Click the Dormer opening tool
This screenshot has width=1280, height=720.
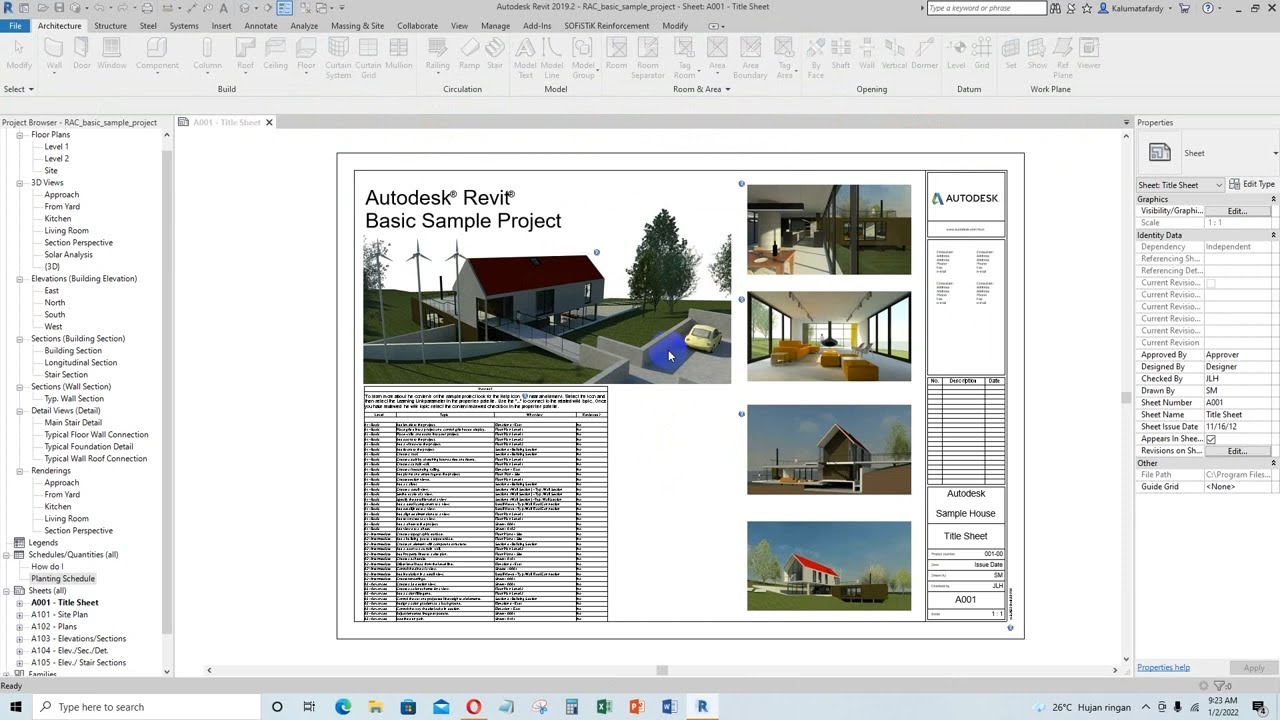925,54
